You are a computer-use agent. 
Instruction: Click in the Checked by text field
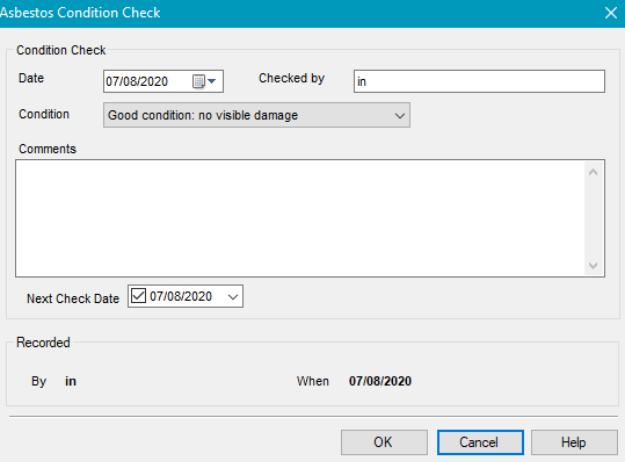478,82
